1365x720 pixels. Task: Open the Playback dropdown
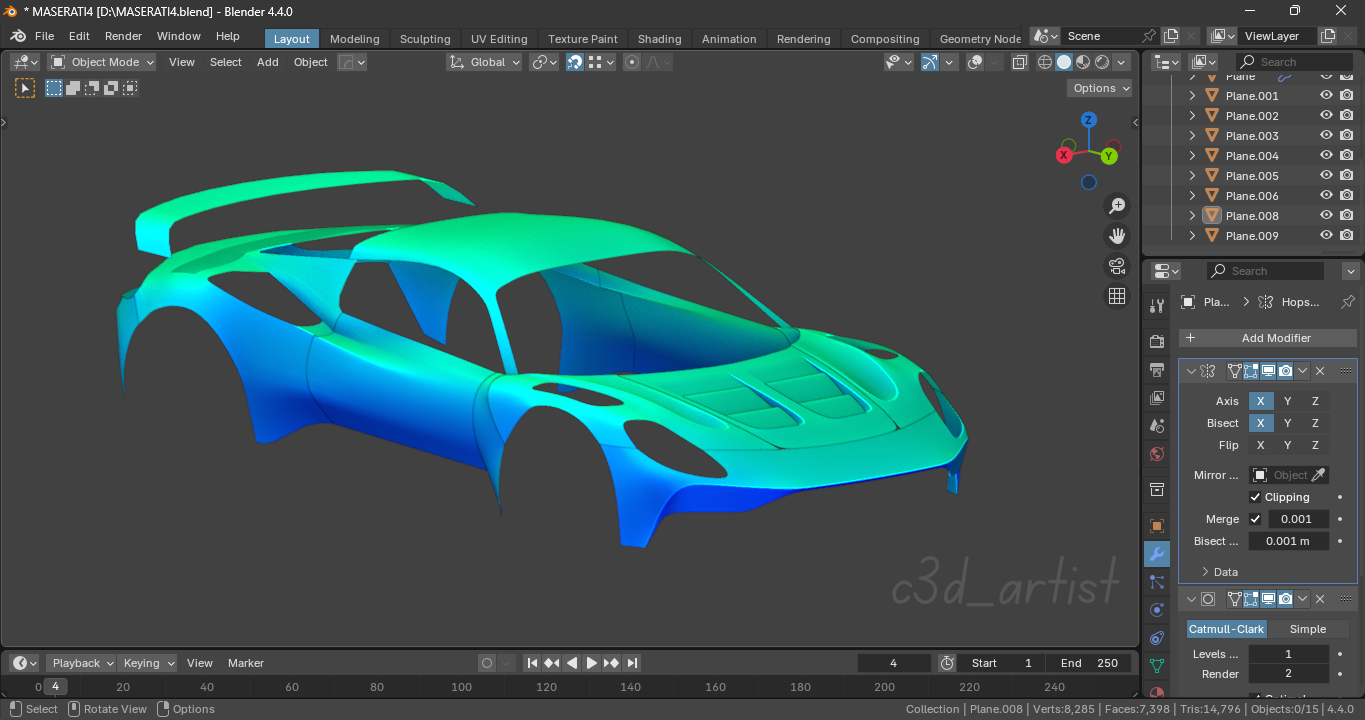pyautogui.click(x=81, y=663)
